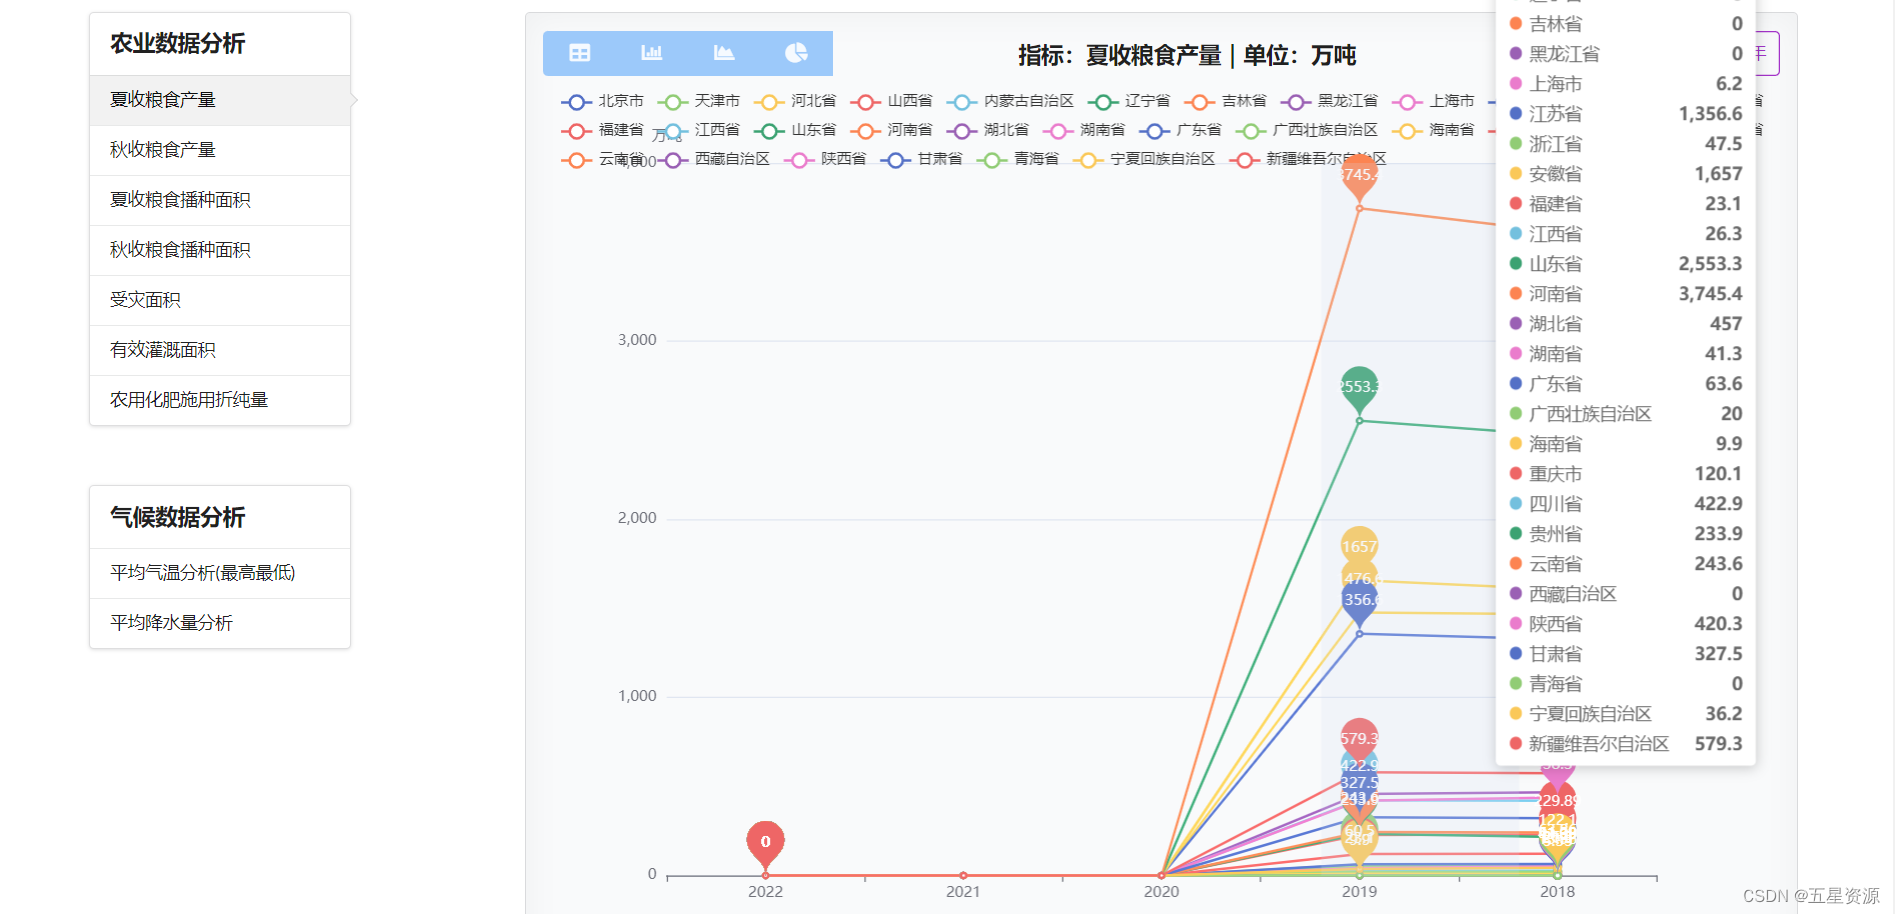The width and height of the screenshot is (1895, 914).
Task: Toggle 山西省 legend item
Action: pyautogui.click(x=891, y=101)
